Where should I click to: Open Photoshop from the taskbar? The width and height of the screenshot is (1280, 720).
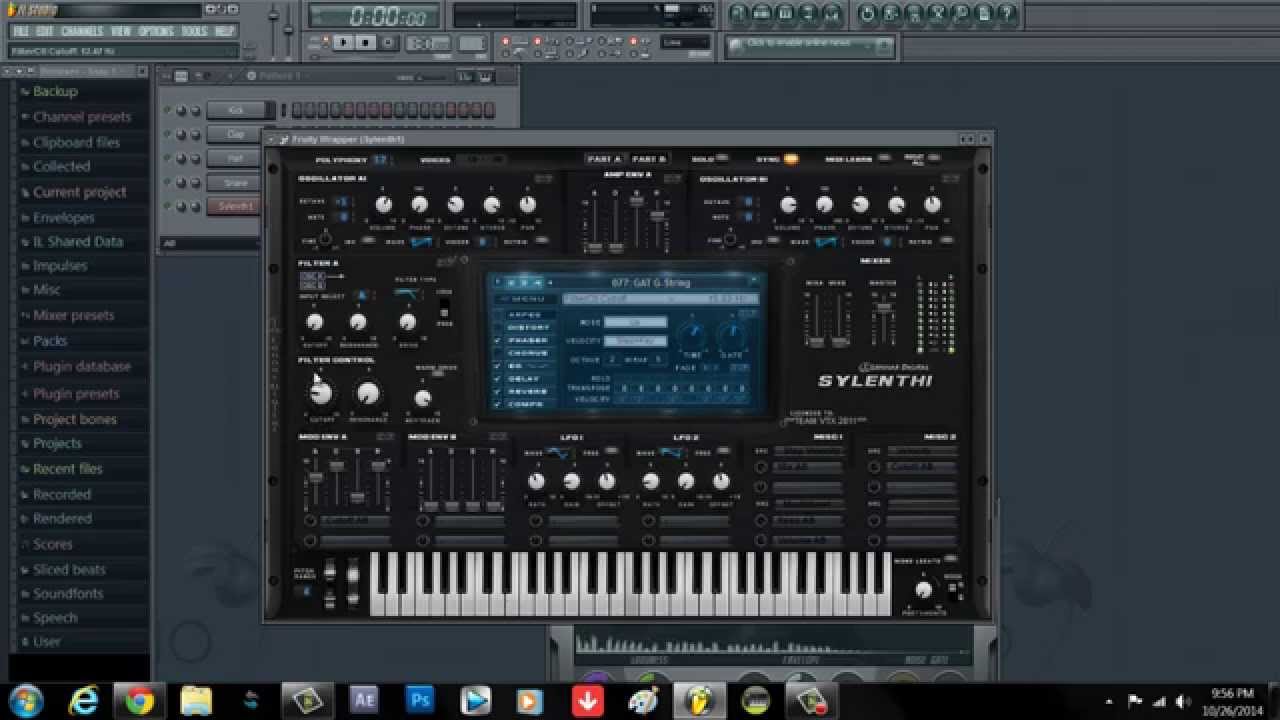point(420,701)
